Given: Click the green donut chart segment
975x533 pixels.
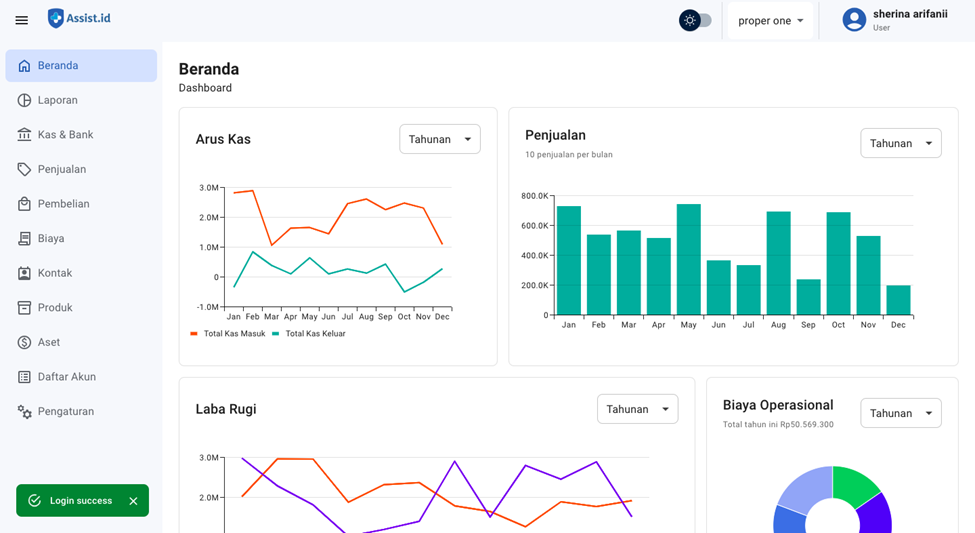Looking at the screenshot, I should click(x=854, y=485).
